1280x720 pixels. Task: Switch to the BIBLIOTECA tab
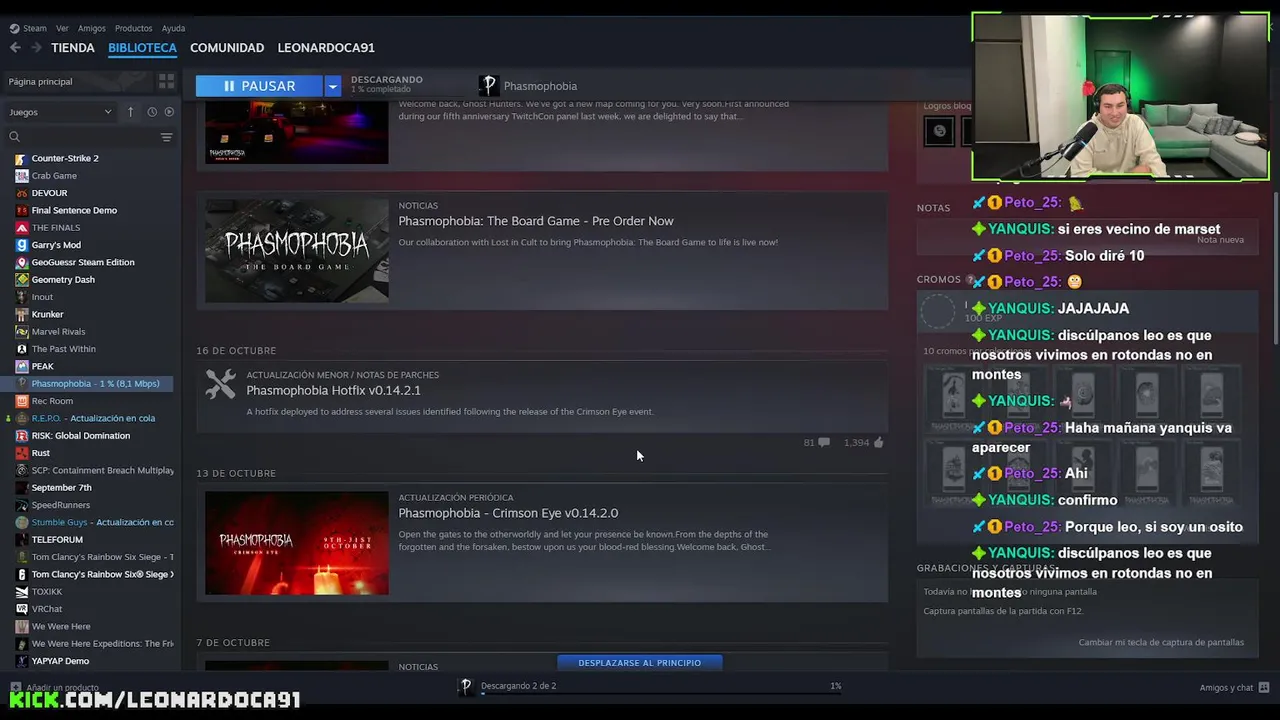[x=142, y=47]
